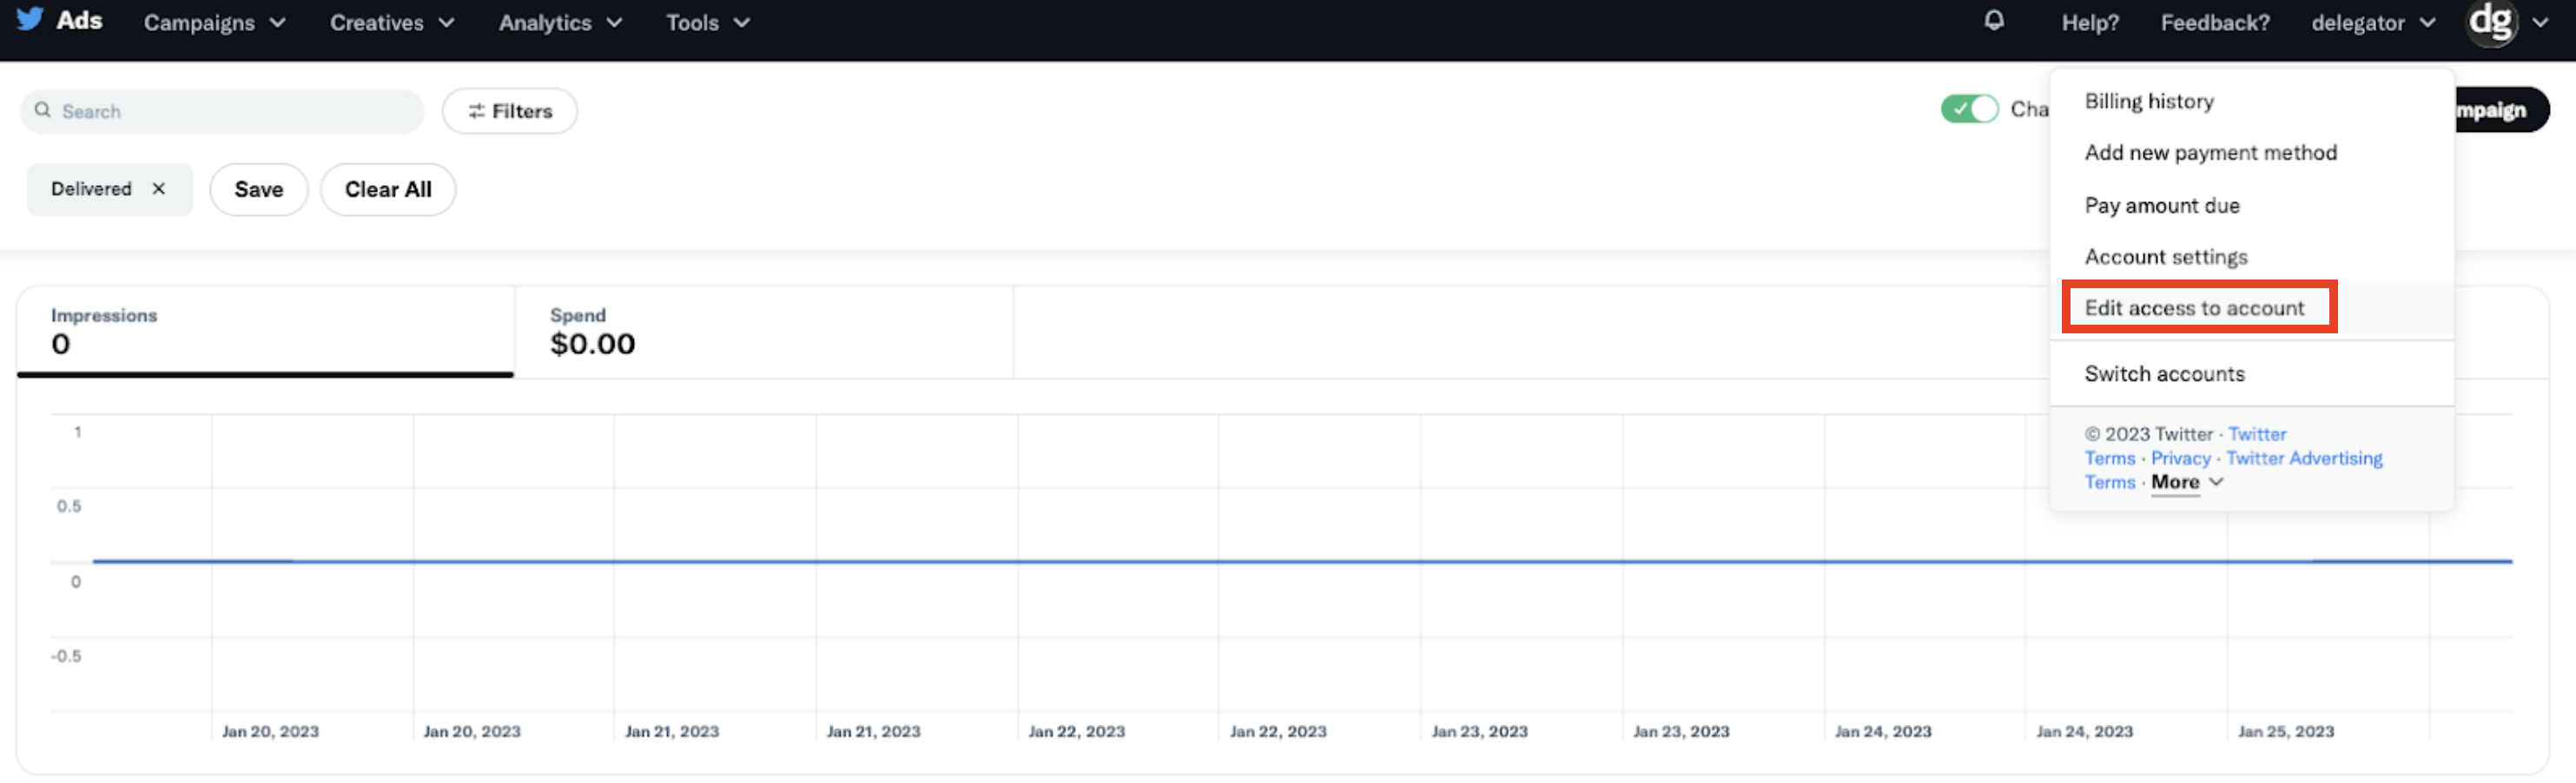Click the chevron beside the dg avatar

(x=2539, y=22)
